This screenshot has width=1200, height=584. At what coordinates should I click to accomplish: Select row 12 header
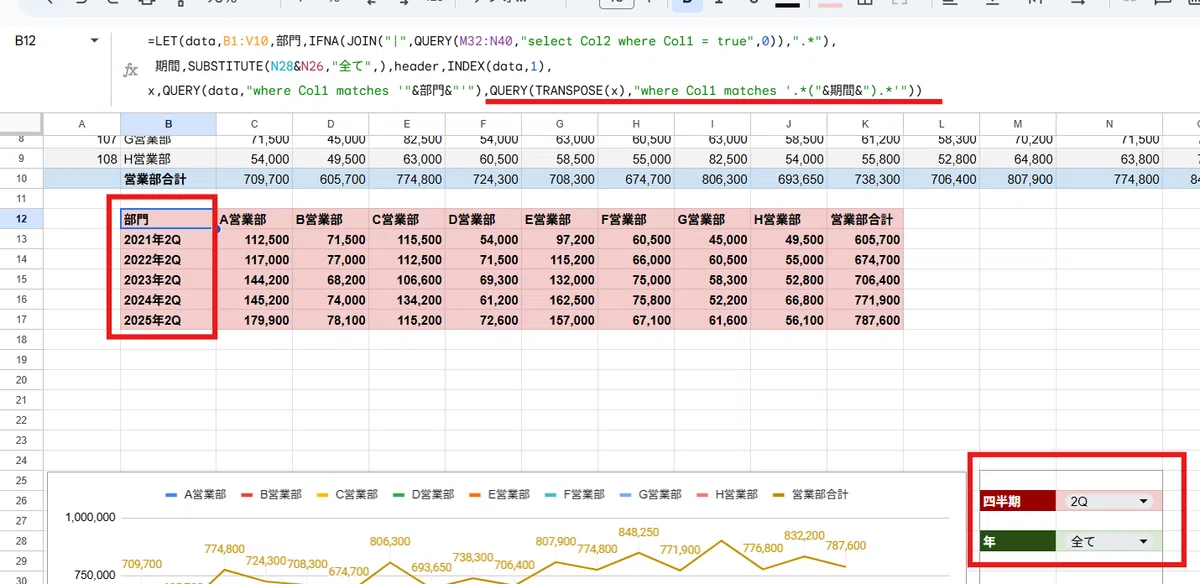point(21,219)
